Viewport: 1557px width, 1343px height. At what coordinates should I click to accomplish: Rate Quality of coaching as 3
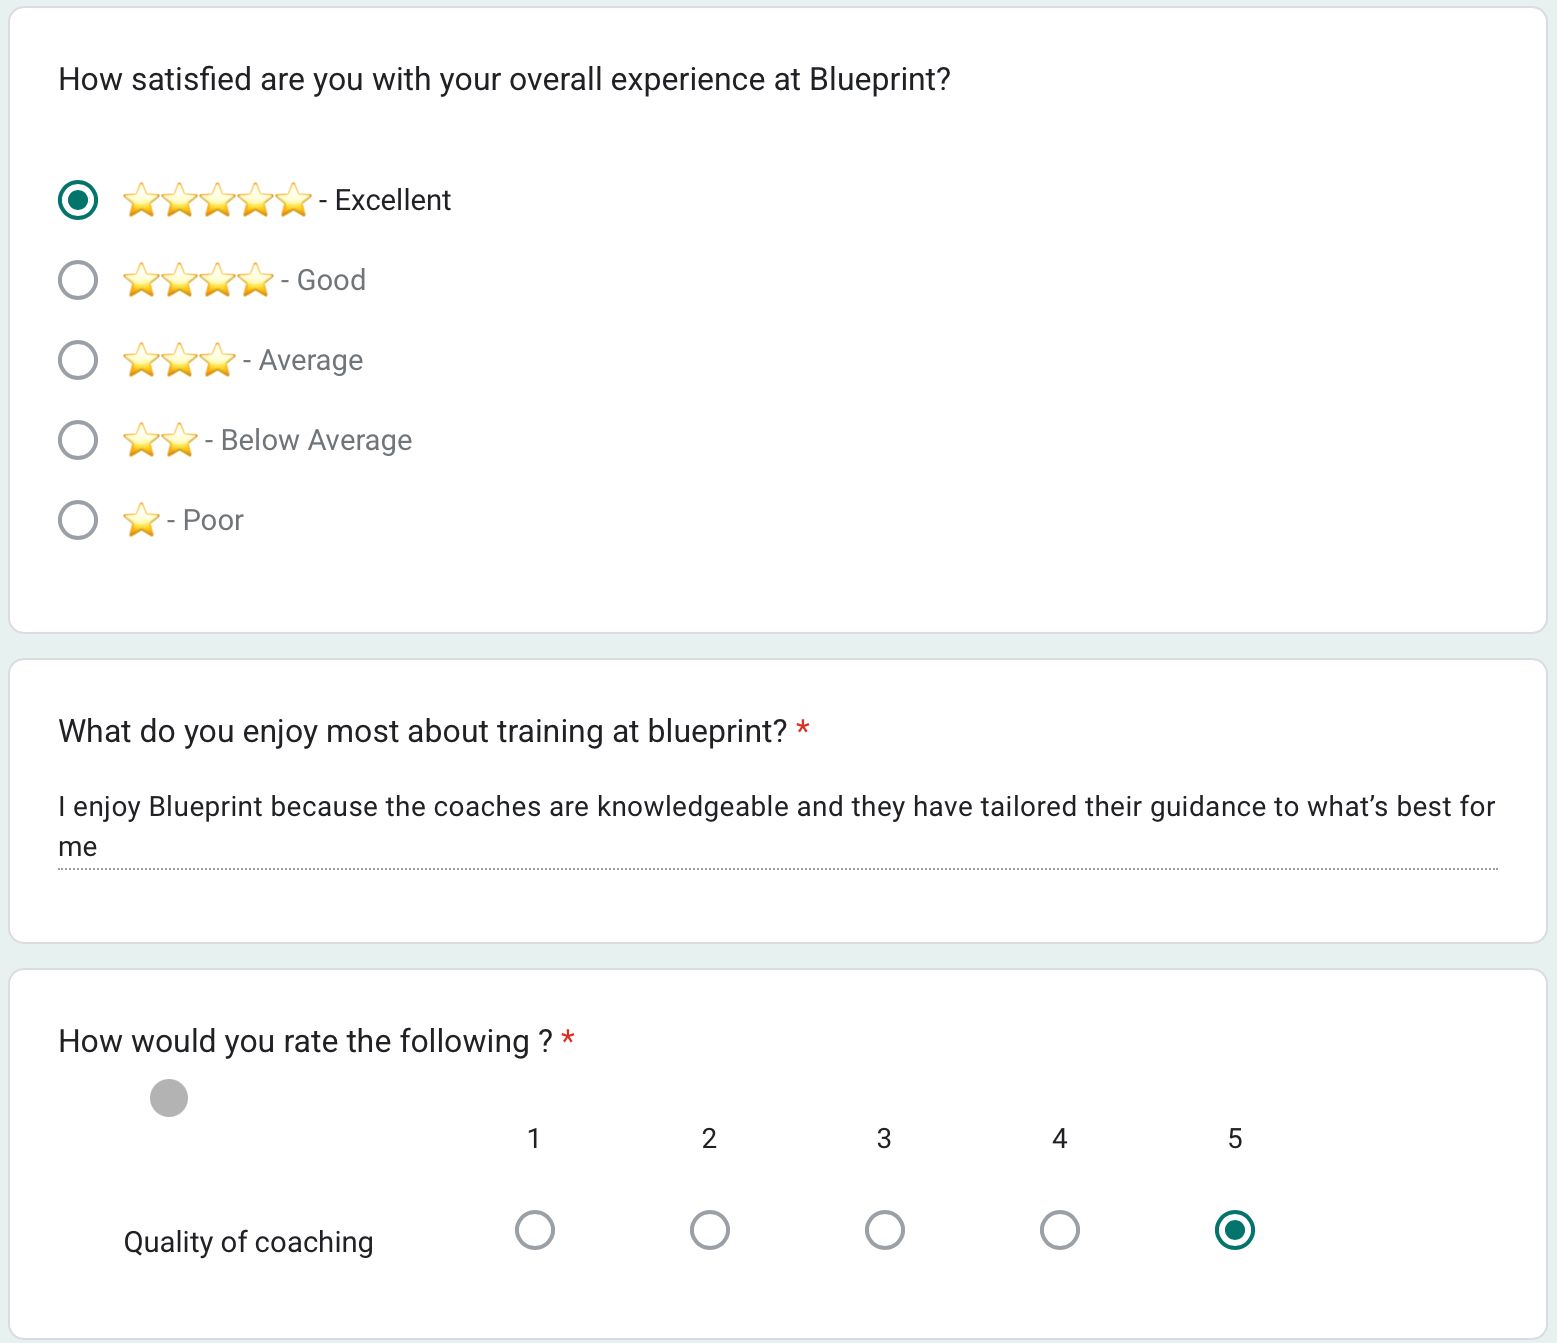tap(885, 1230)
